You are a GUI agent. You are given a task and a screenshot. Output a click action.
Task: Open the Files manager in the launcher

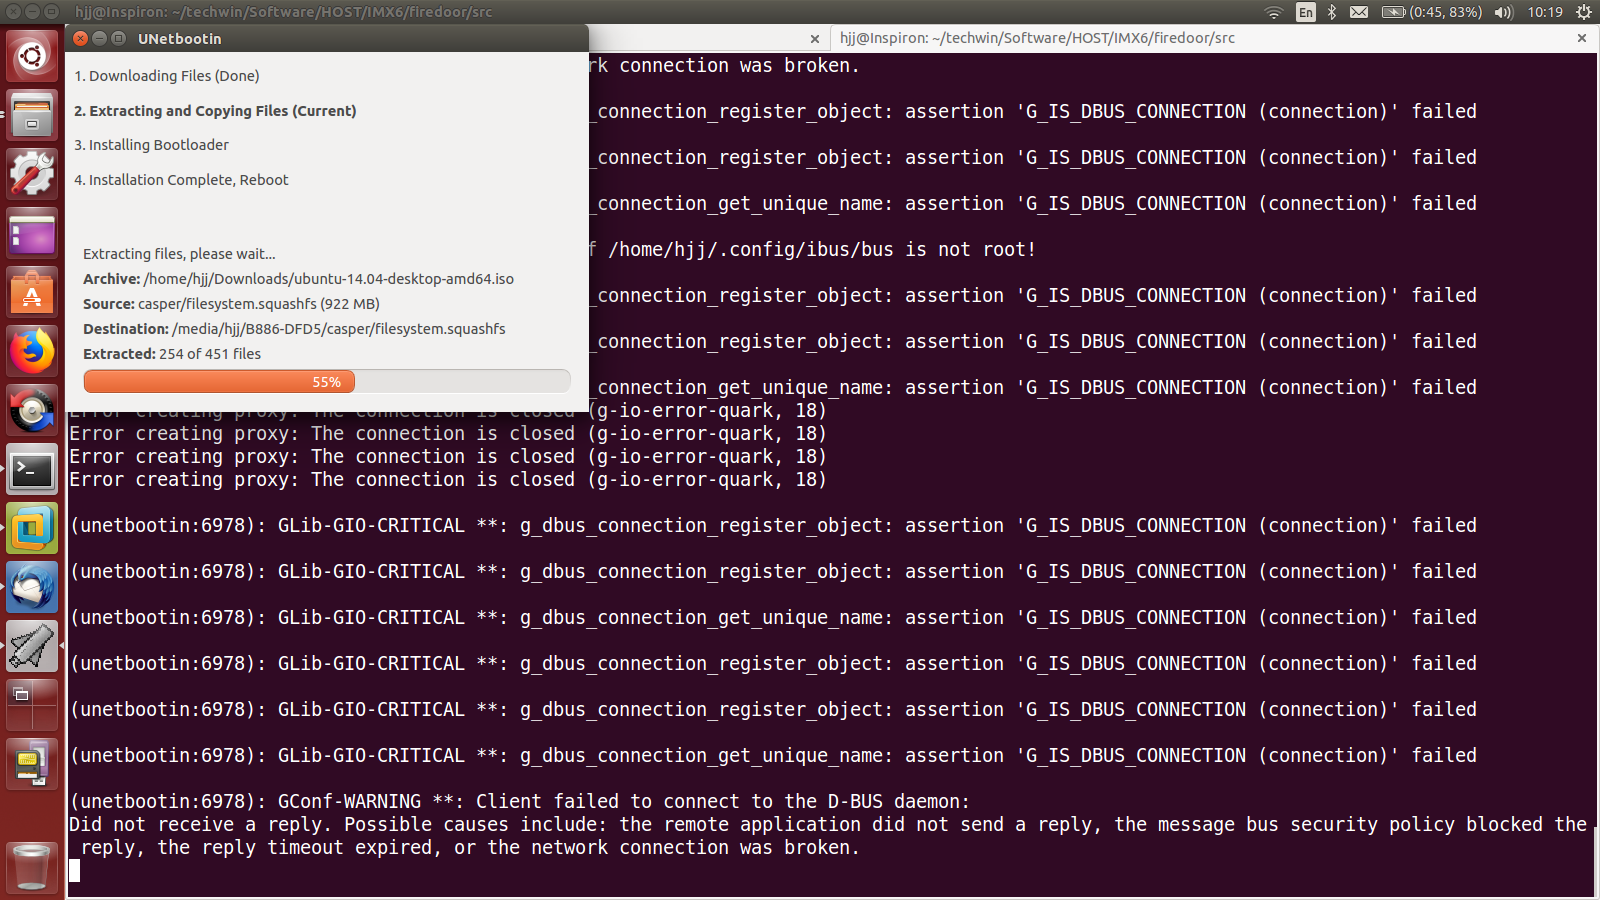click(x=32, y=115)
